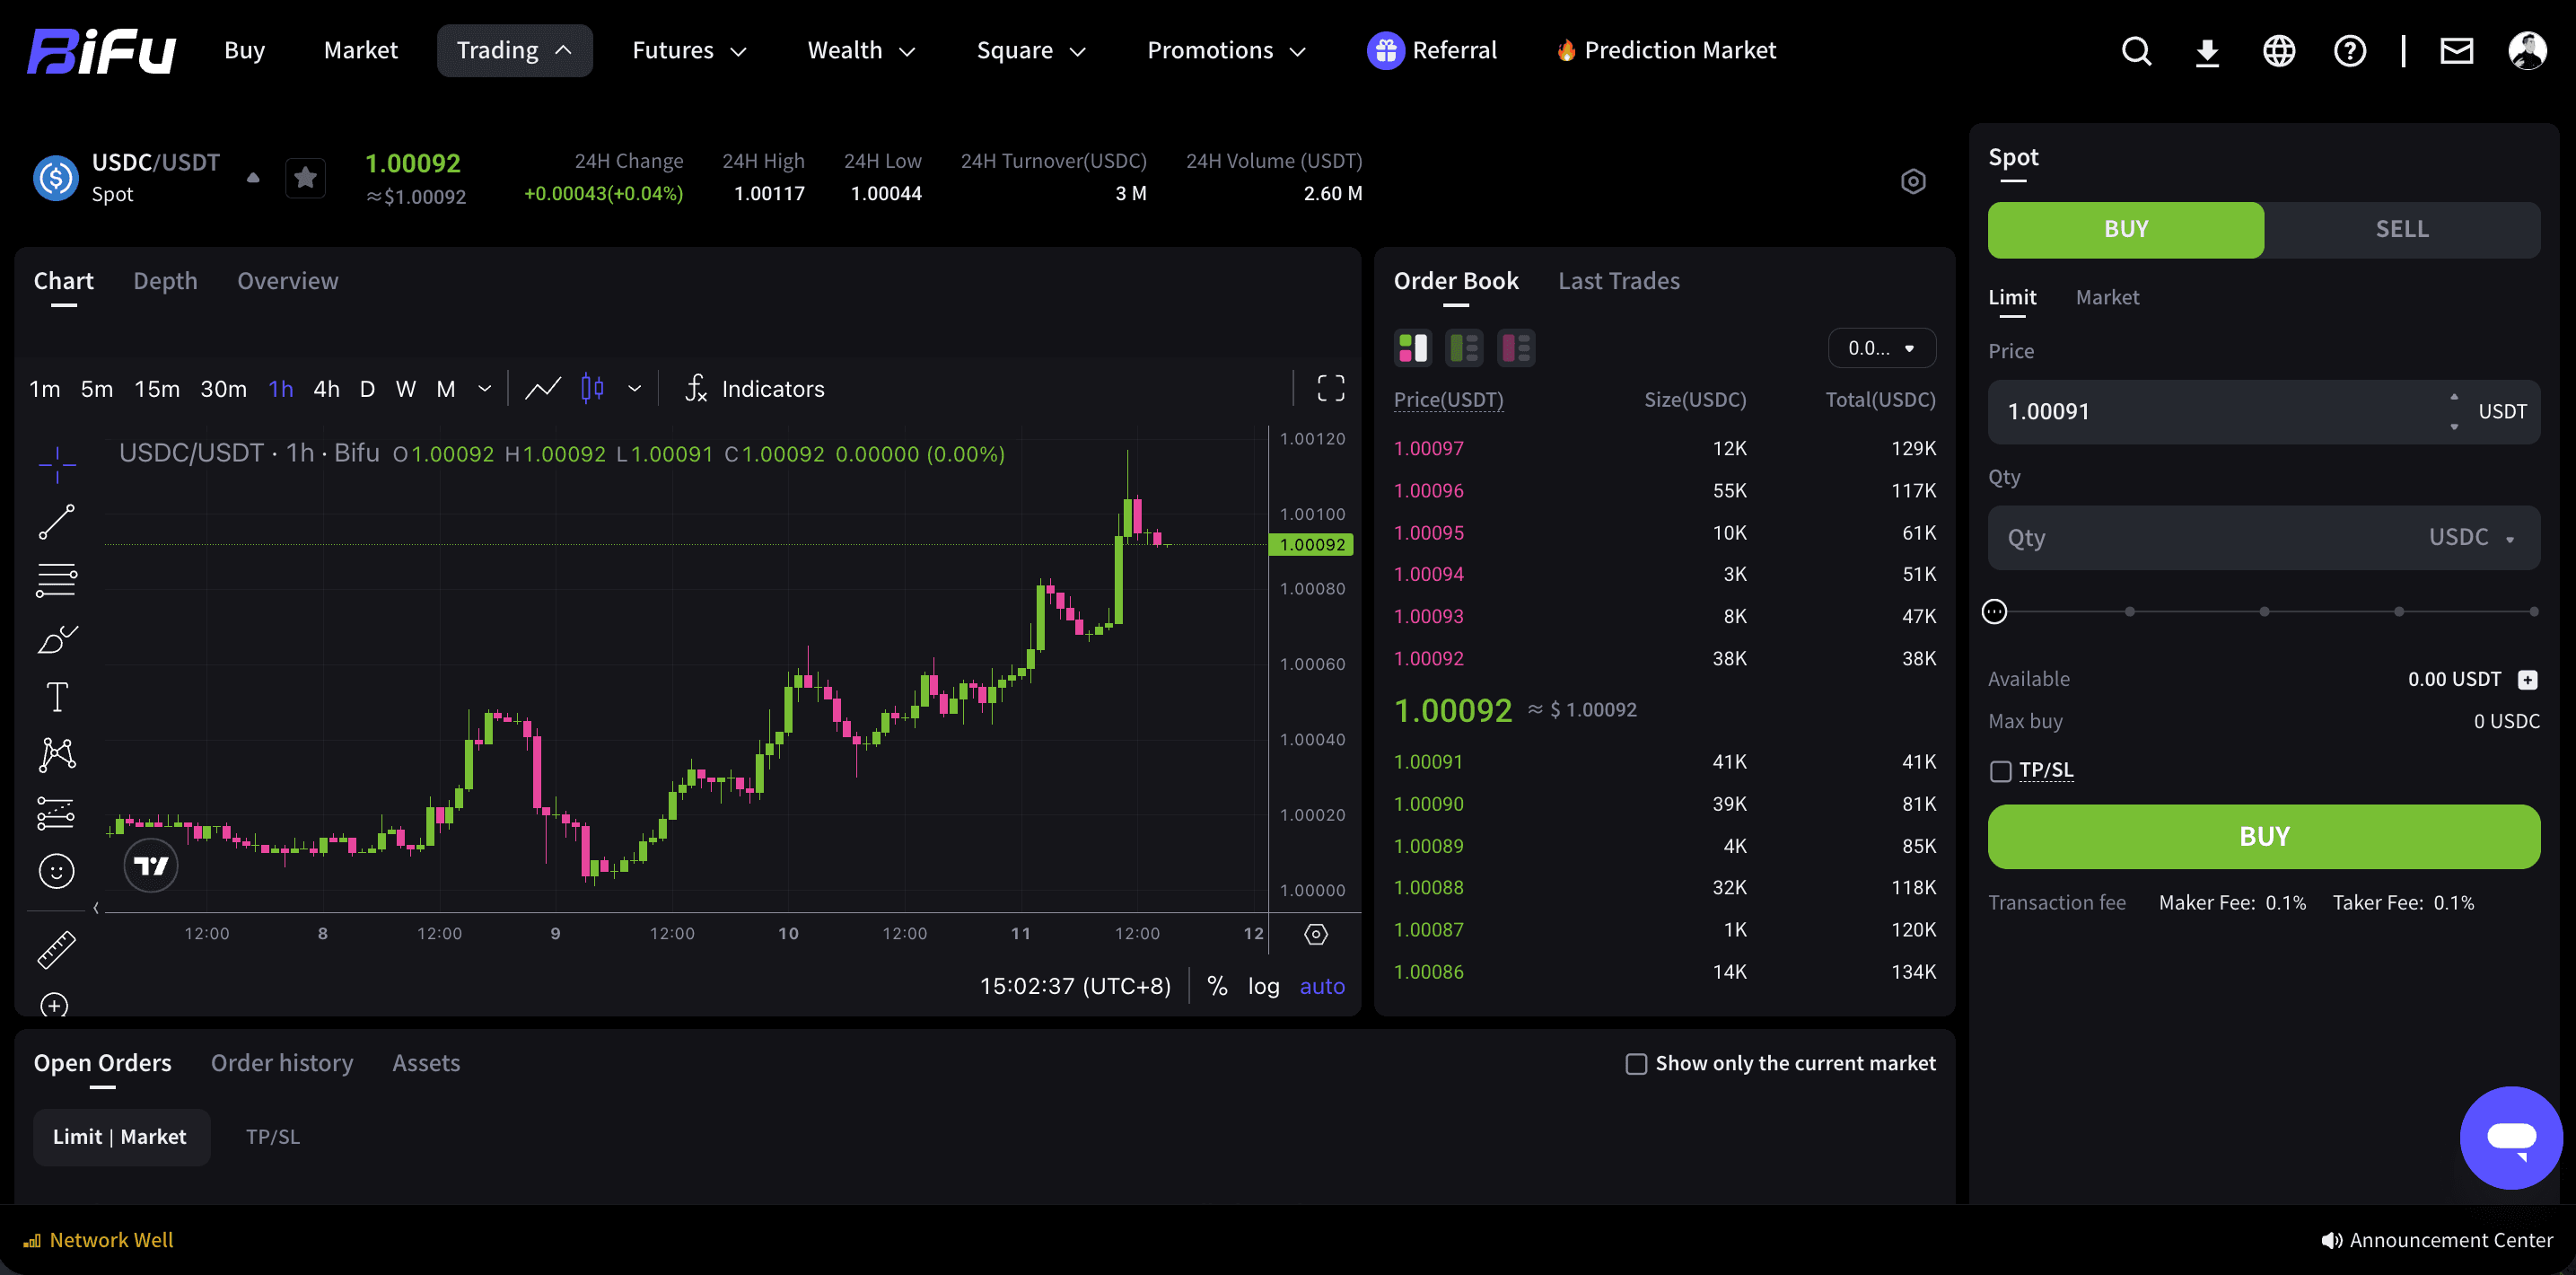Open the mail inbox icon

tap(2457, 51)
